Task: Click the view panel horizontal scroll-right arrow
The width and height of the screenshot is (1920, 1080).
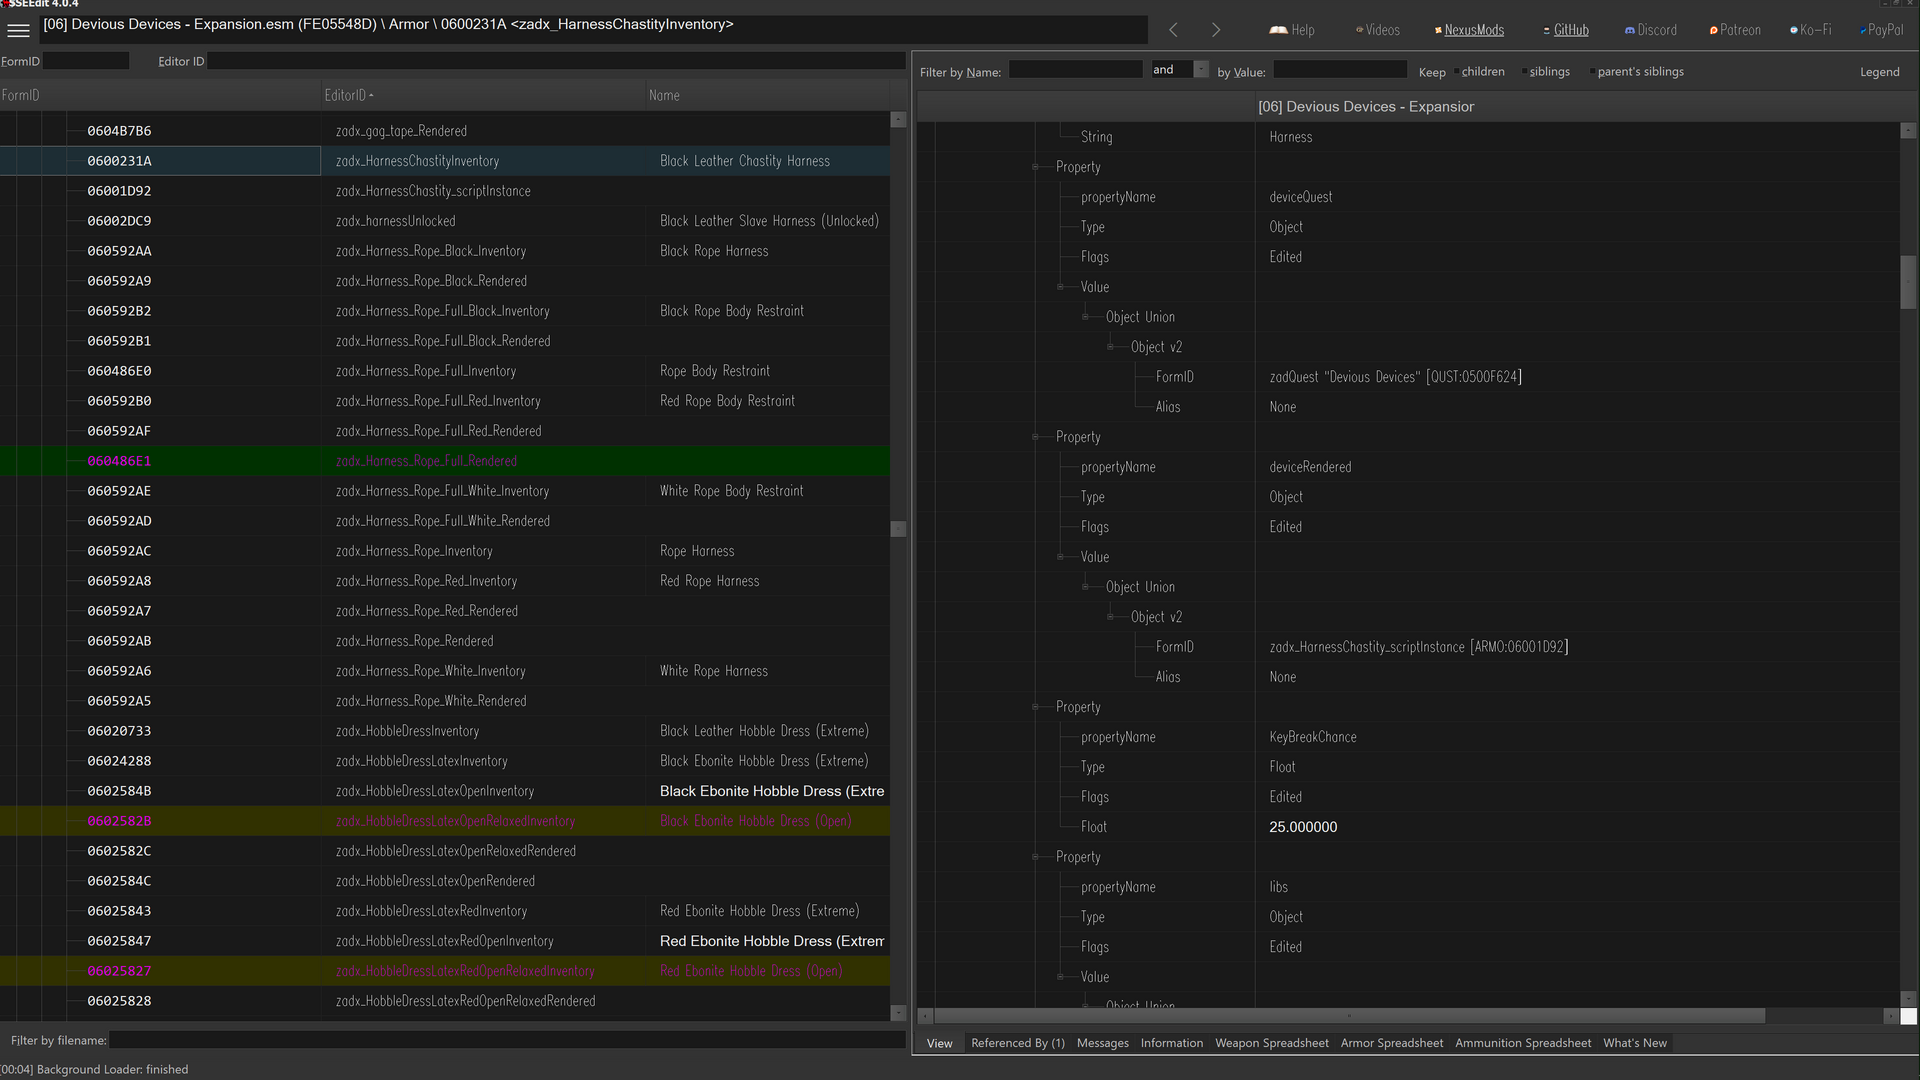Action: pos(1890,1016)
